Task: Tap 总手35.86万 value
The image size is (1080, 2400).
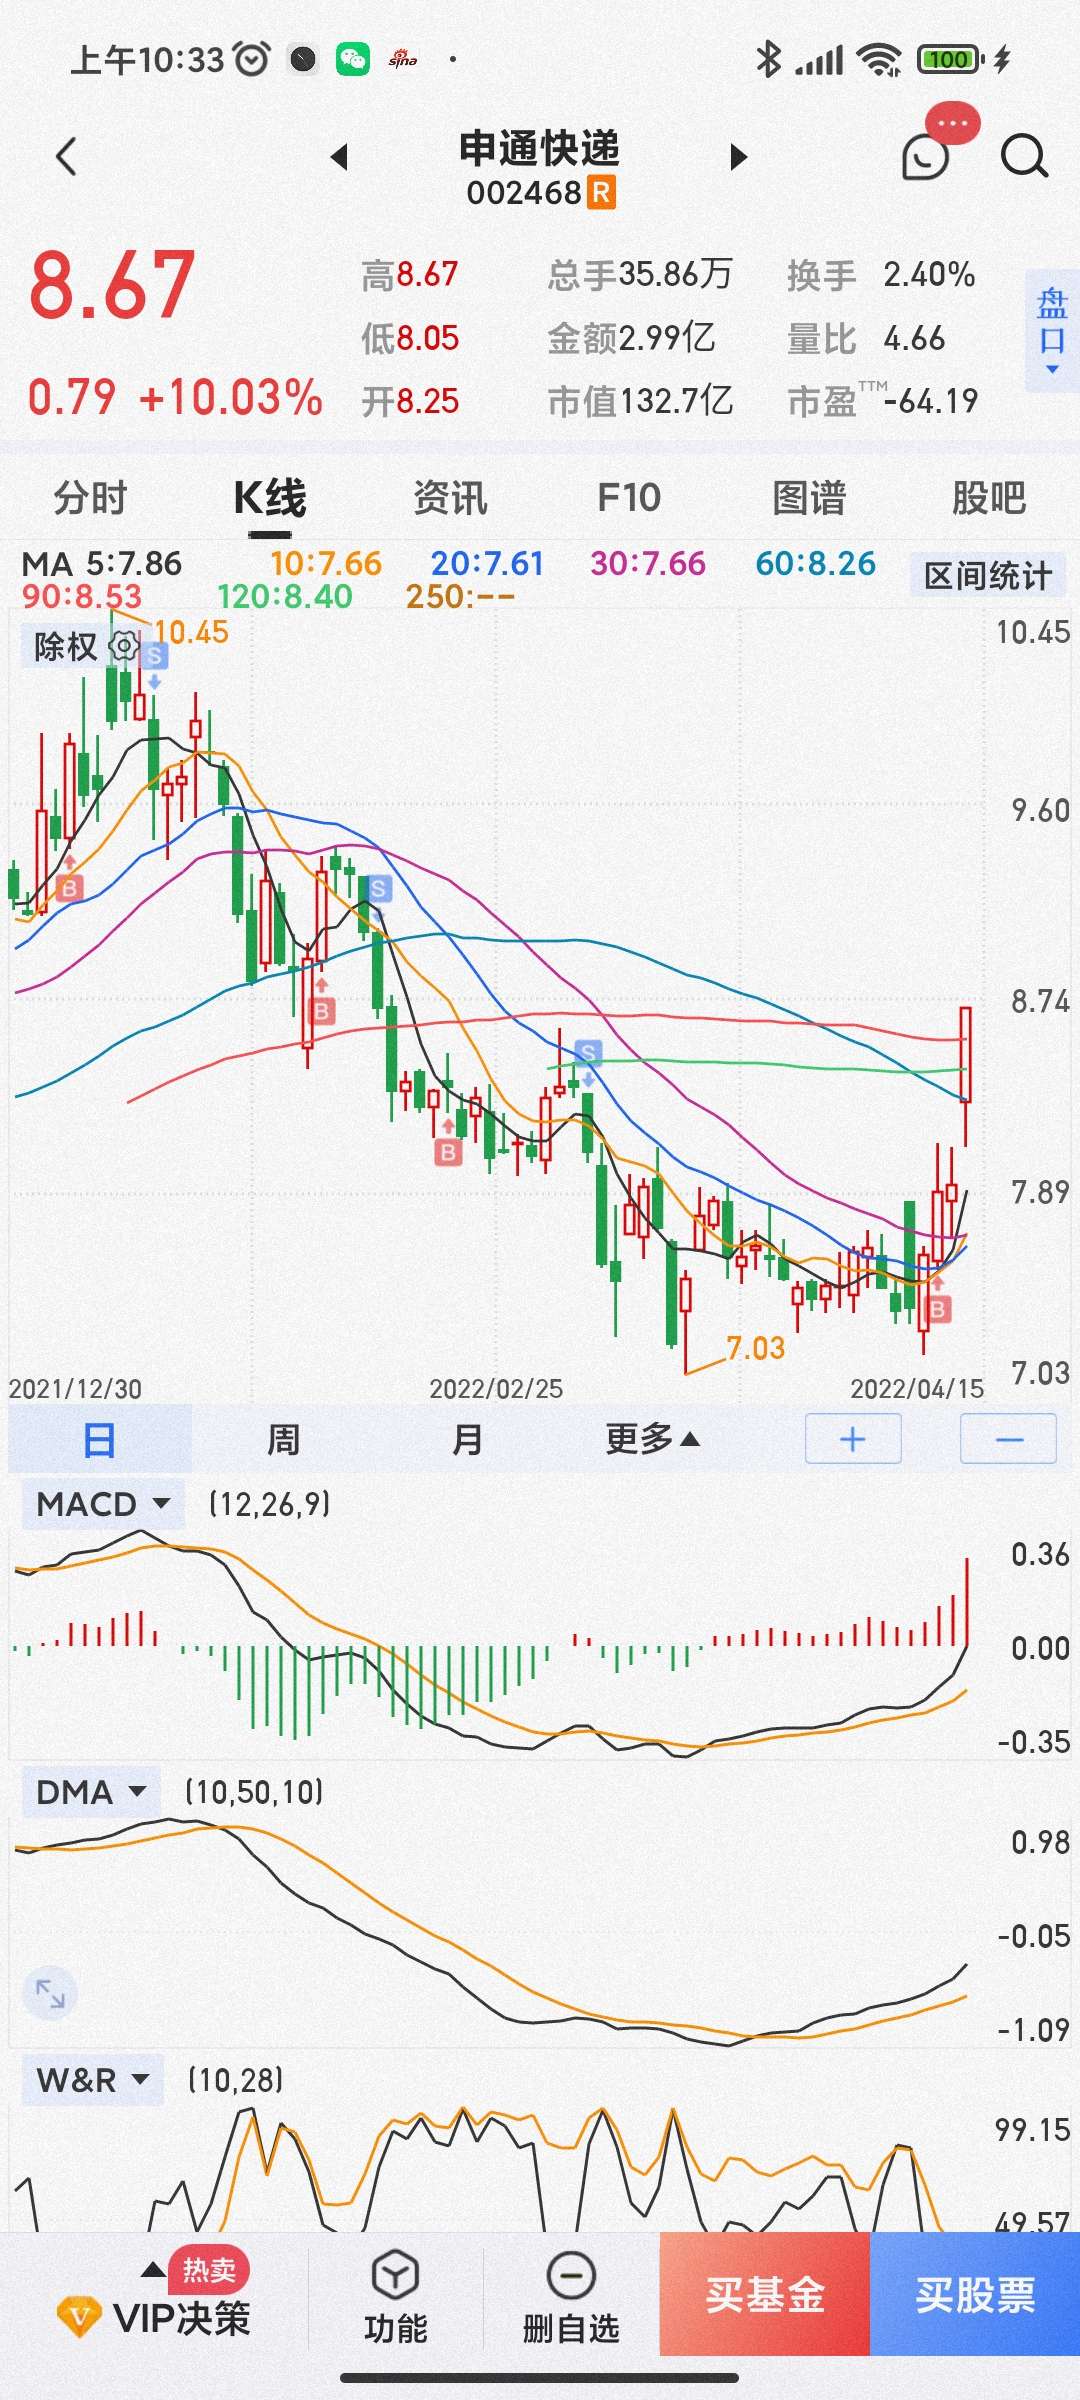Action: [640, 275]
